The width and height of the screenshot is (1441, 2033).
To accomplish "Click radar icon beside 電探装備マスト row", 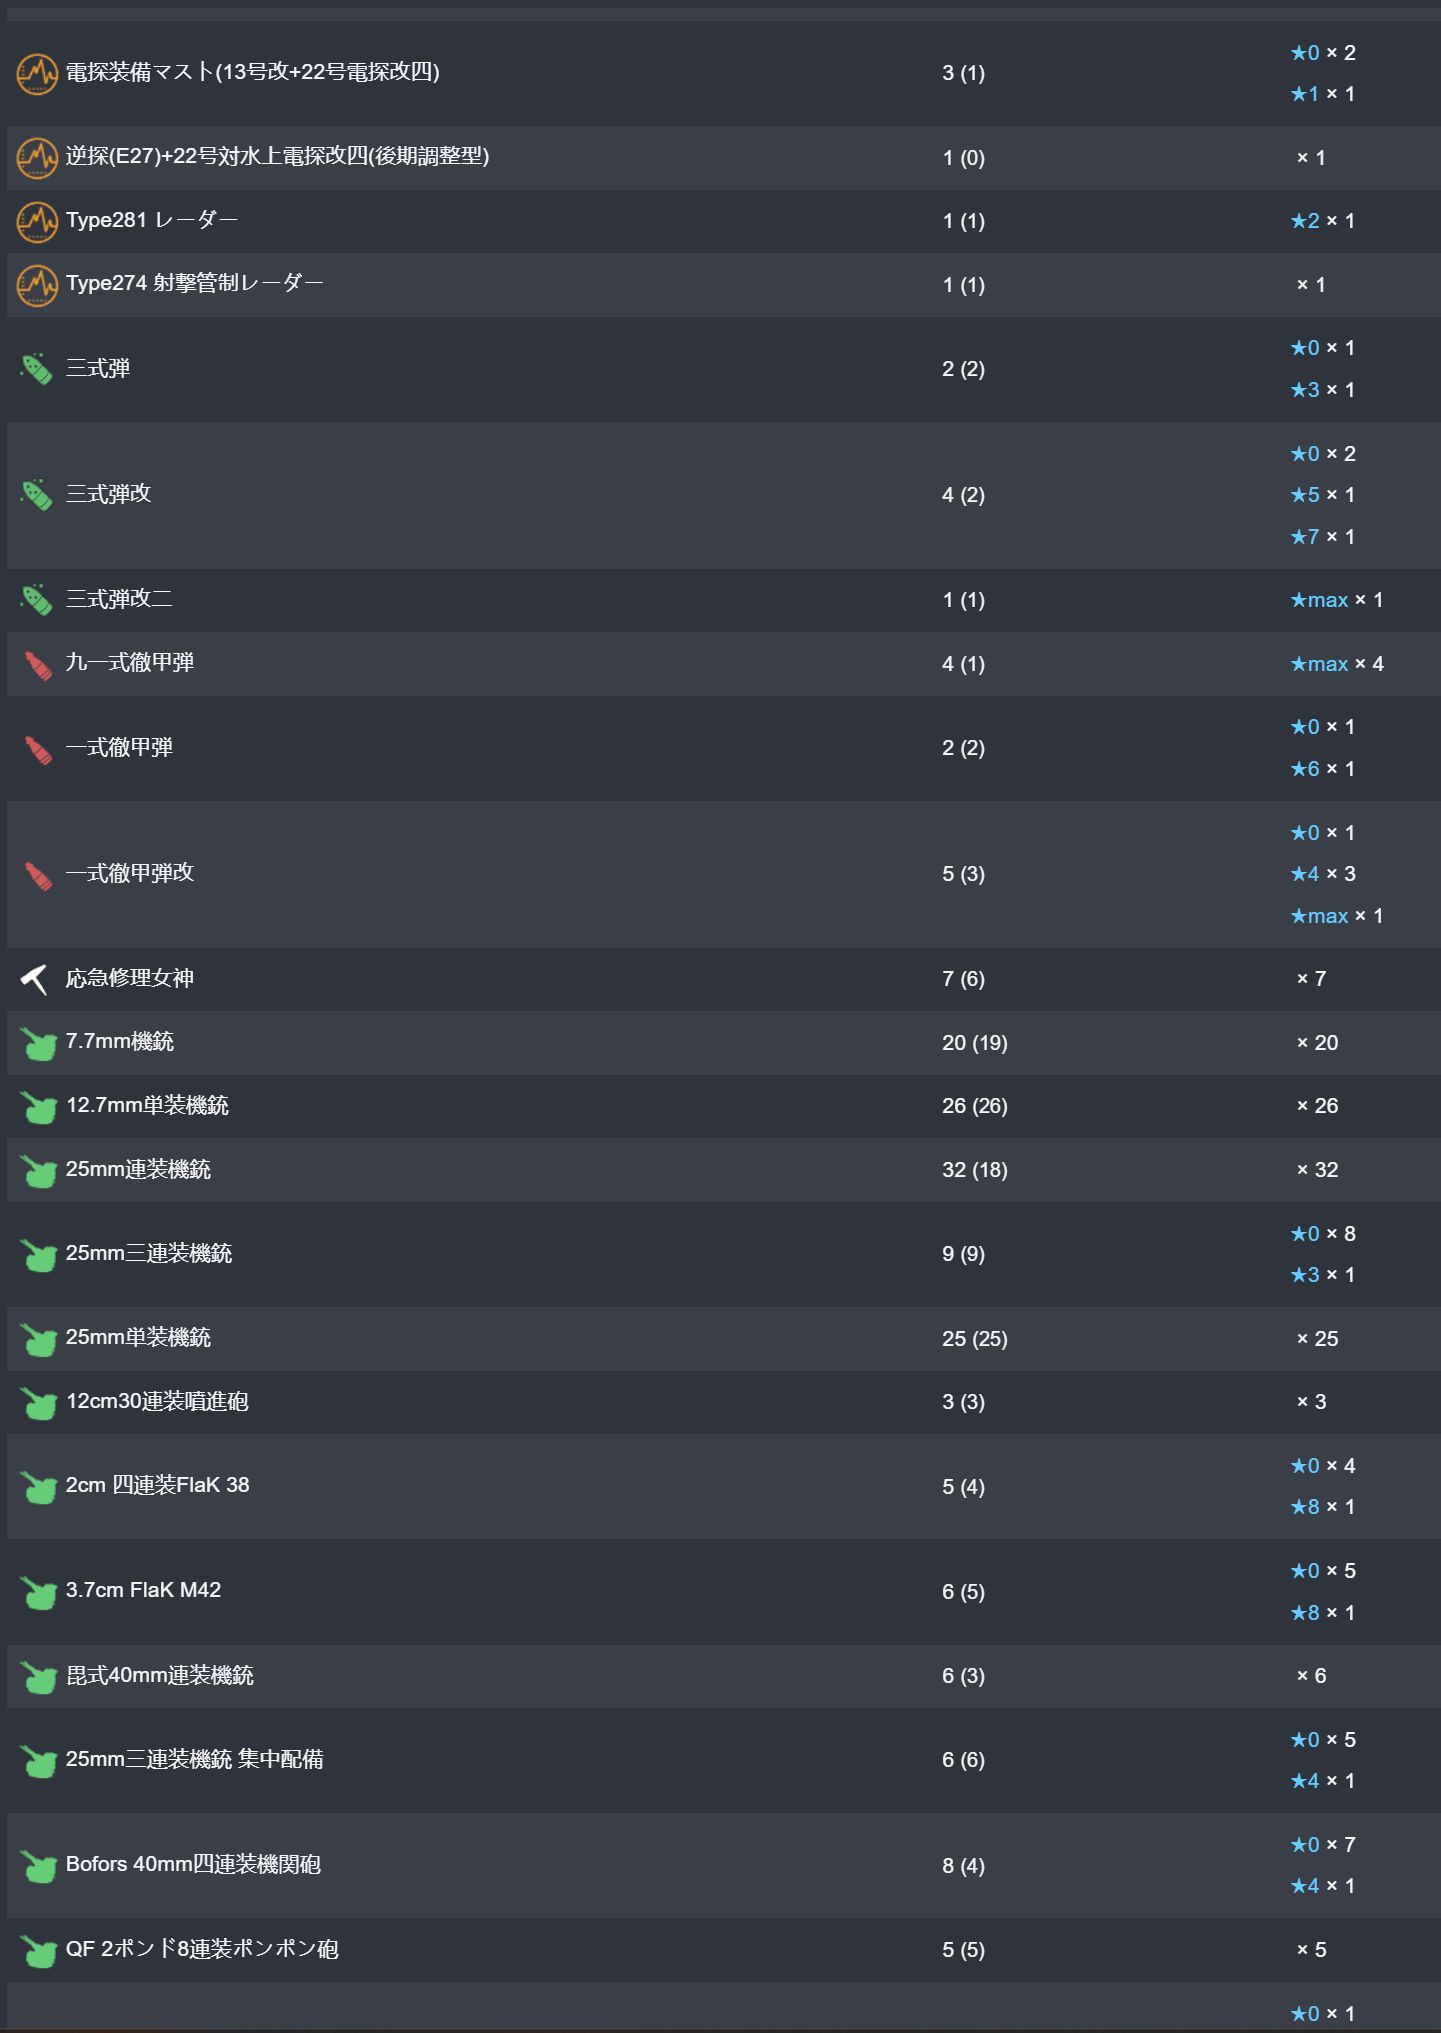I will click(37, 74).
